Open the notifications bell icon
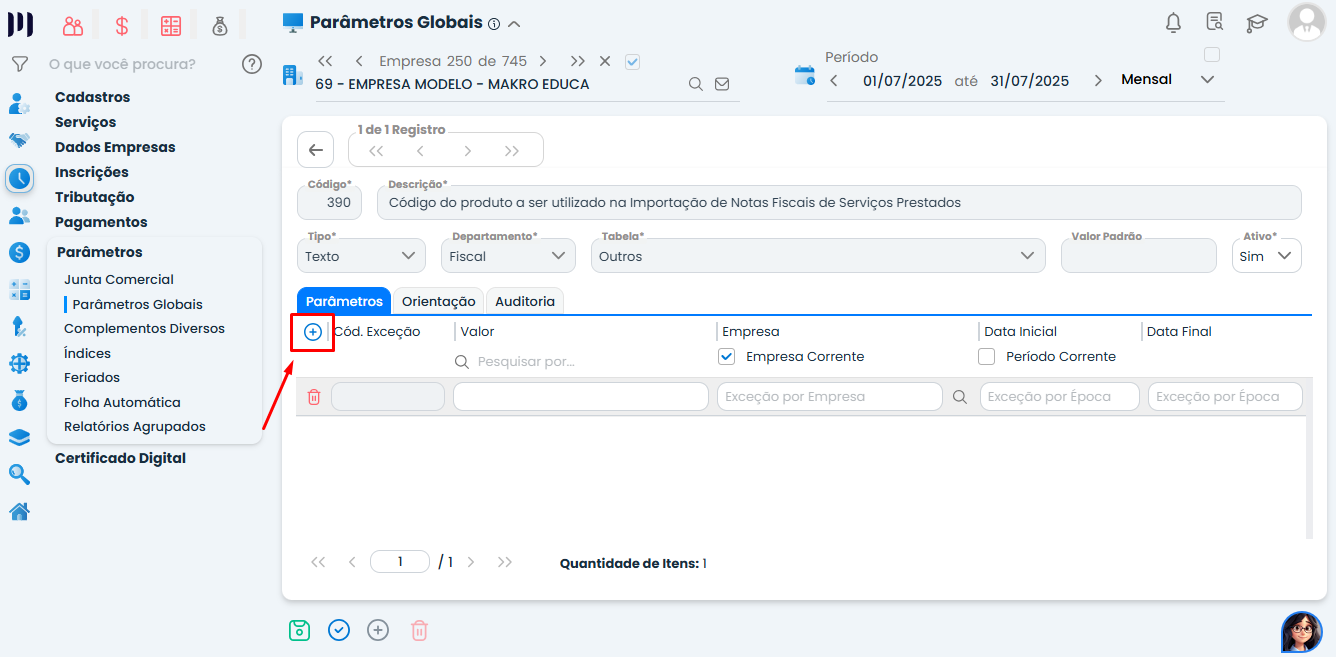Image resolution: width=1336 pixels, height=657 pixels. (1173, 22)
